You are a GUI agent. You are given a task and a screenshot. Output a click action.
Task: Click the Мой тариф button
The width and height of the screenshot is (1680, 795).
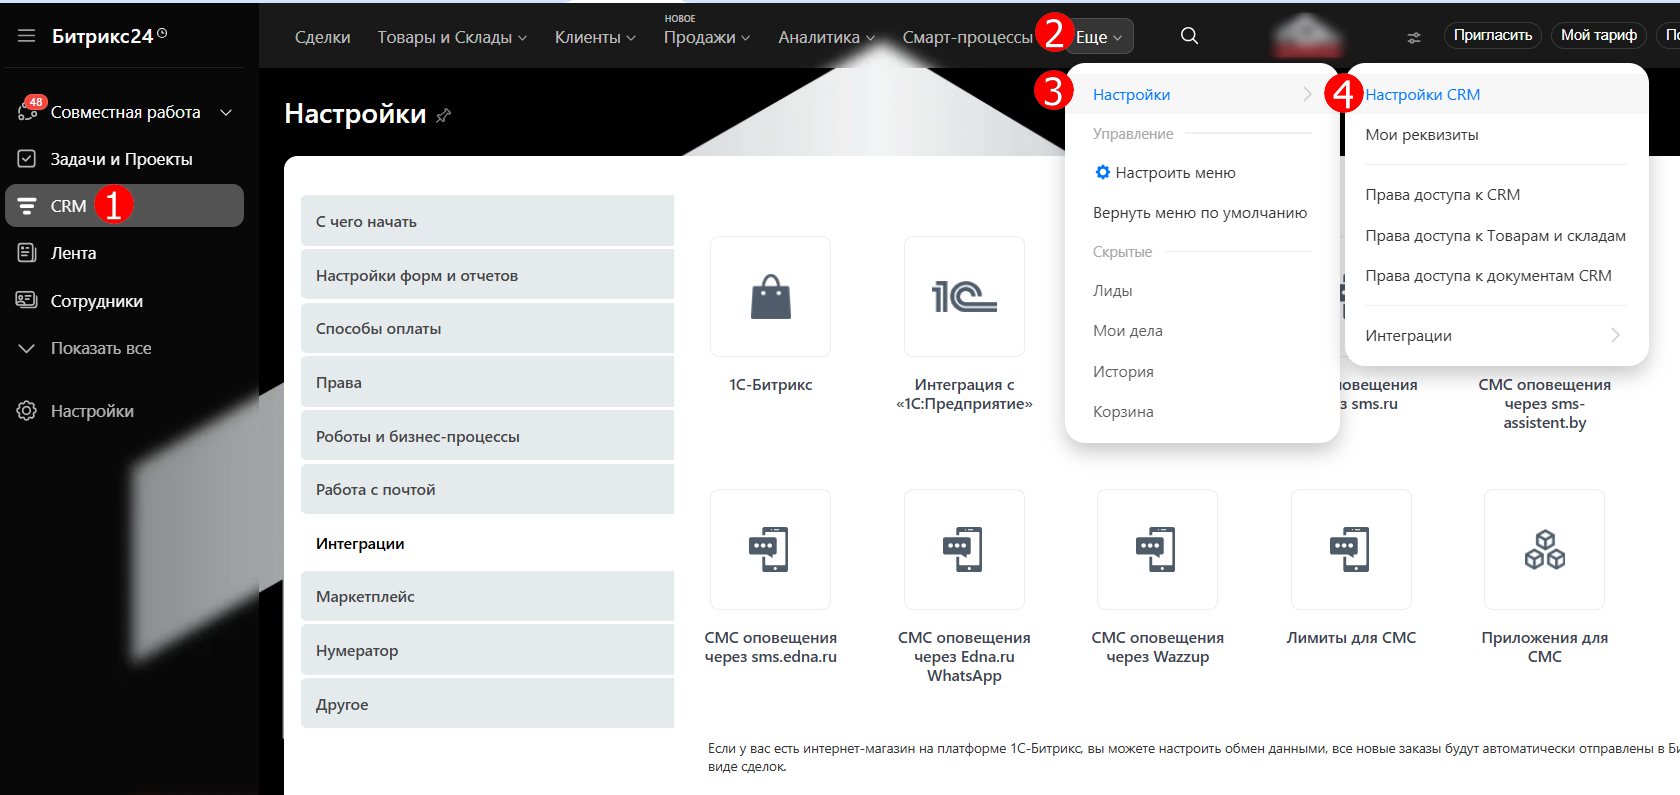coord(1599,35)
